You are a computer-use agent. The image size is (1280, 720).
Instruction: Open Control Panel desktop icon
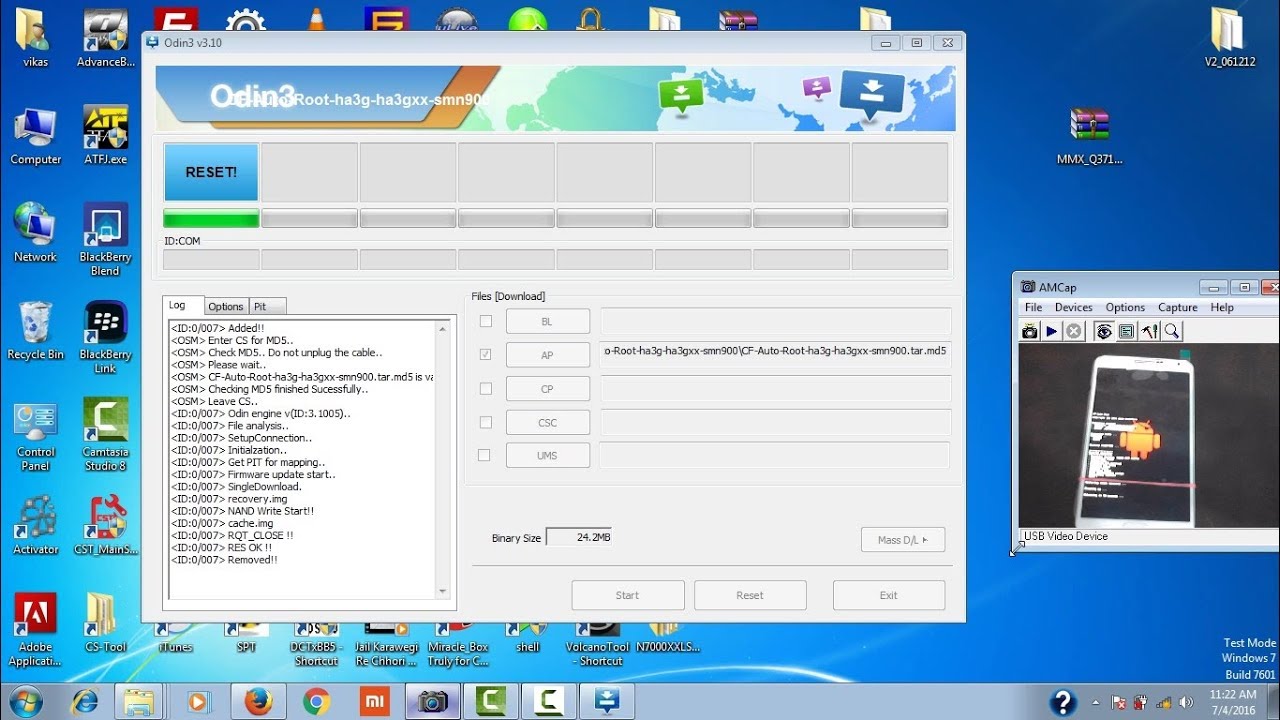(x=35, y=435)
